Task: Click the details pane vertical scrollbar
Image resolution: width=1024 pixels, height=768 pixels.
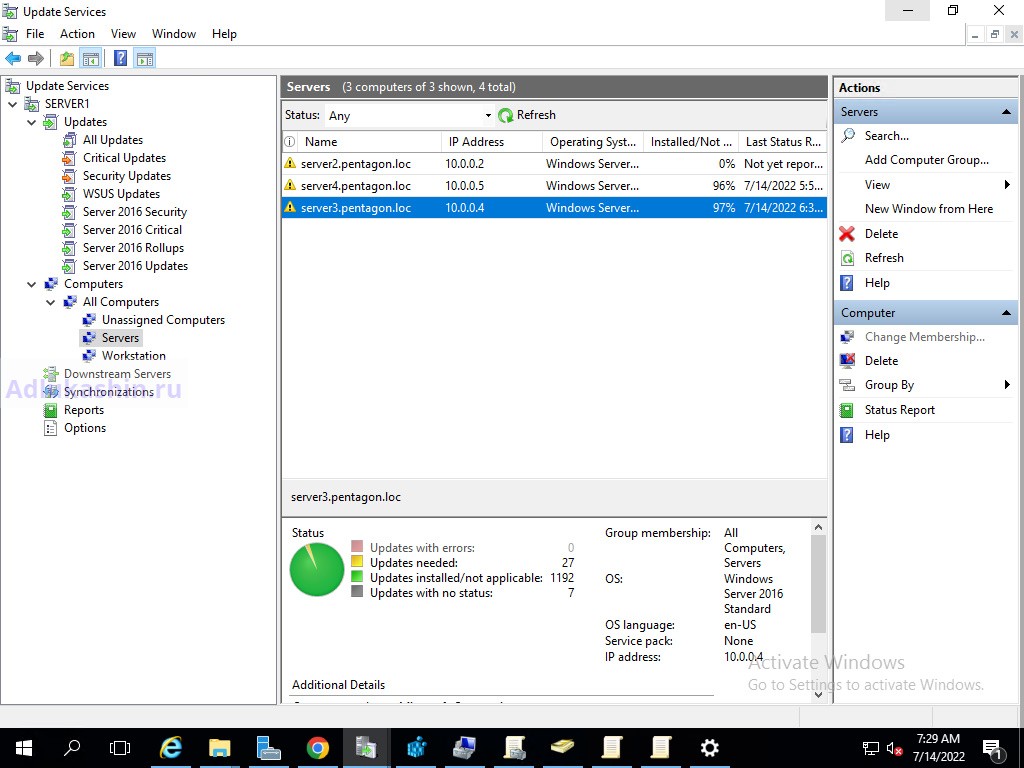Action: pos(818,585)
